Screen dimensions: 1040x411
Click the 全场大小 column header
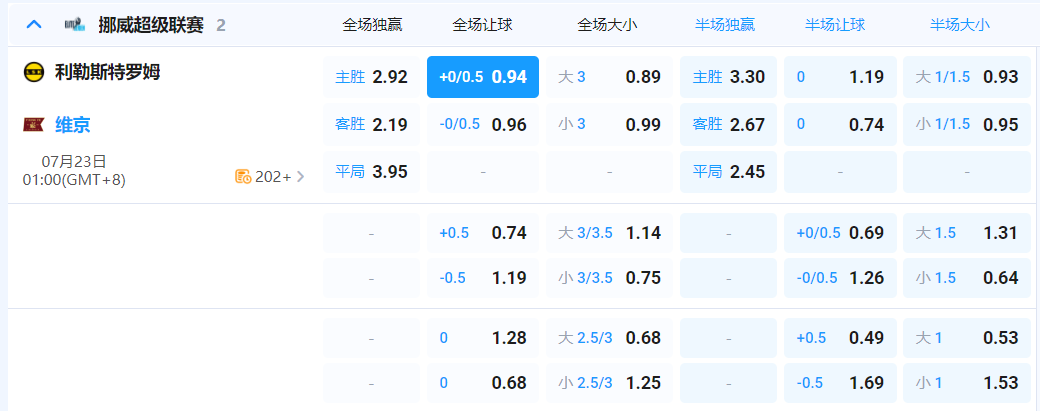point(607,25)
